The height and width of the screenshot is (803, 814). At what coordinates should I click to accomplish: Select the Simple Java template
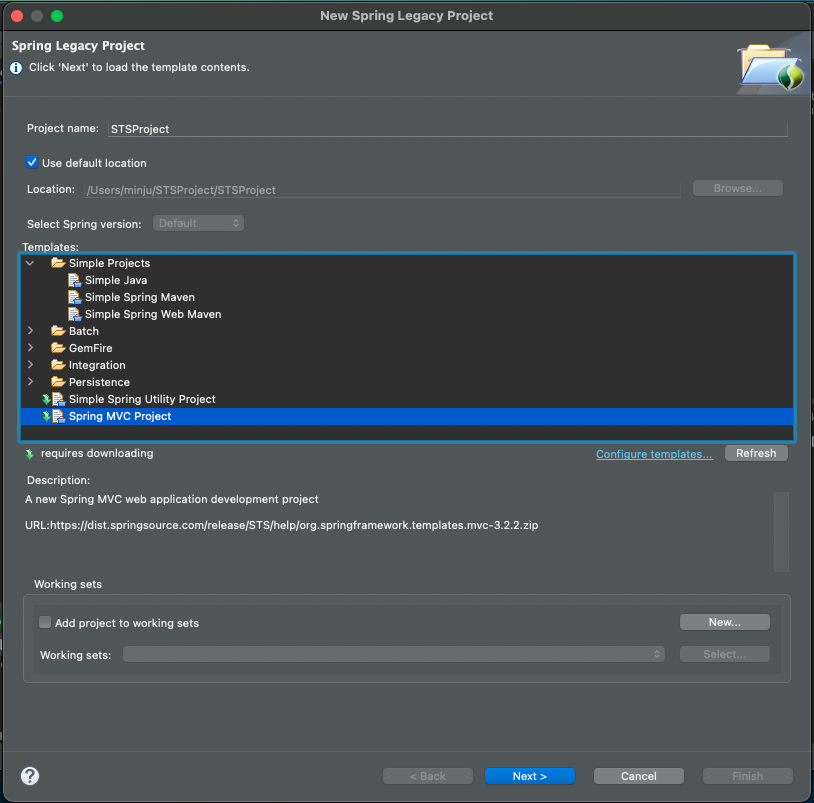(116, 280)
